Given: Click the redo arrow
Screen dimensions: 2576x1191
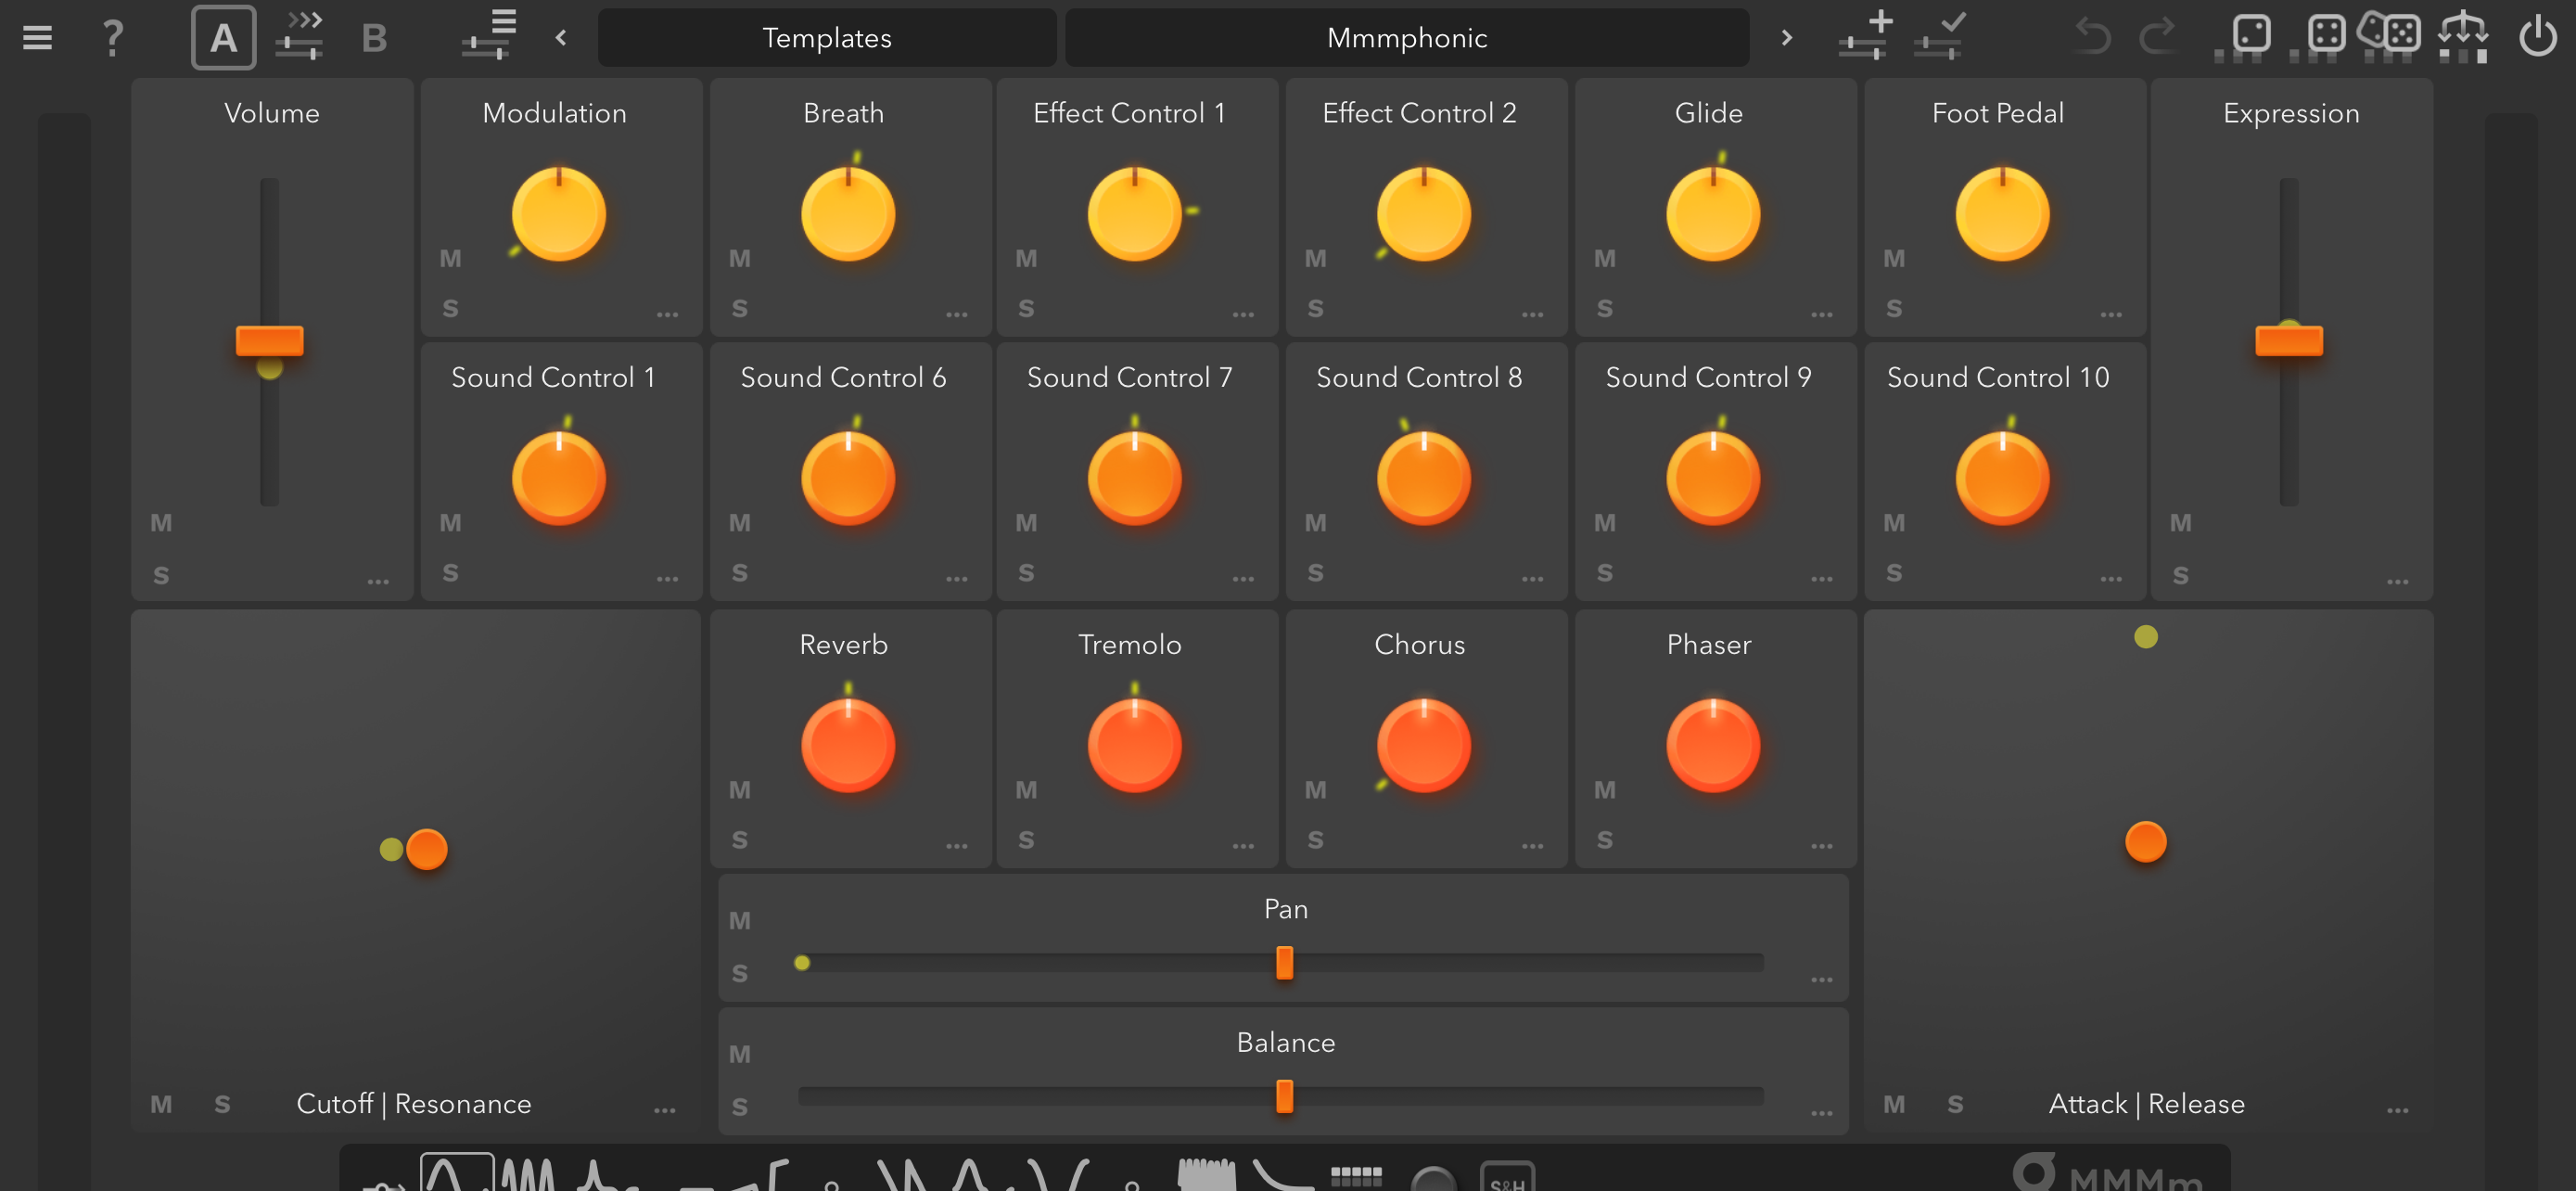Looking at the screenshot, I should pyautogui.click(x=2157, y=36).
